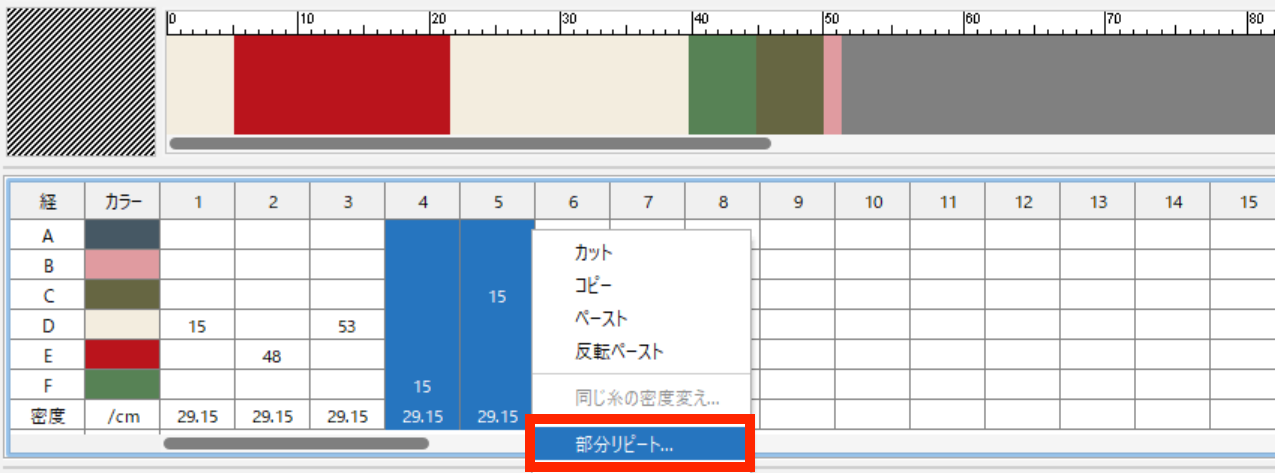
Task: Click the 密度 row label
Action: (x=48, y=415)
